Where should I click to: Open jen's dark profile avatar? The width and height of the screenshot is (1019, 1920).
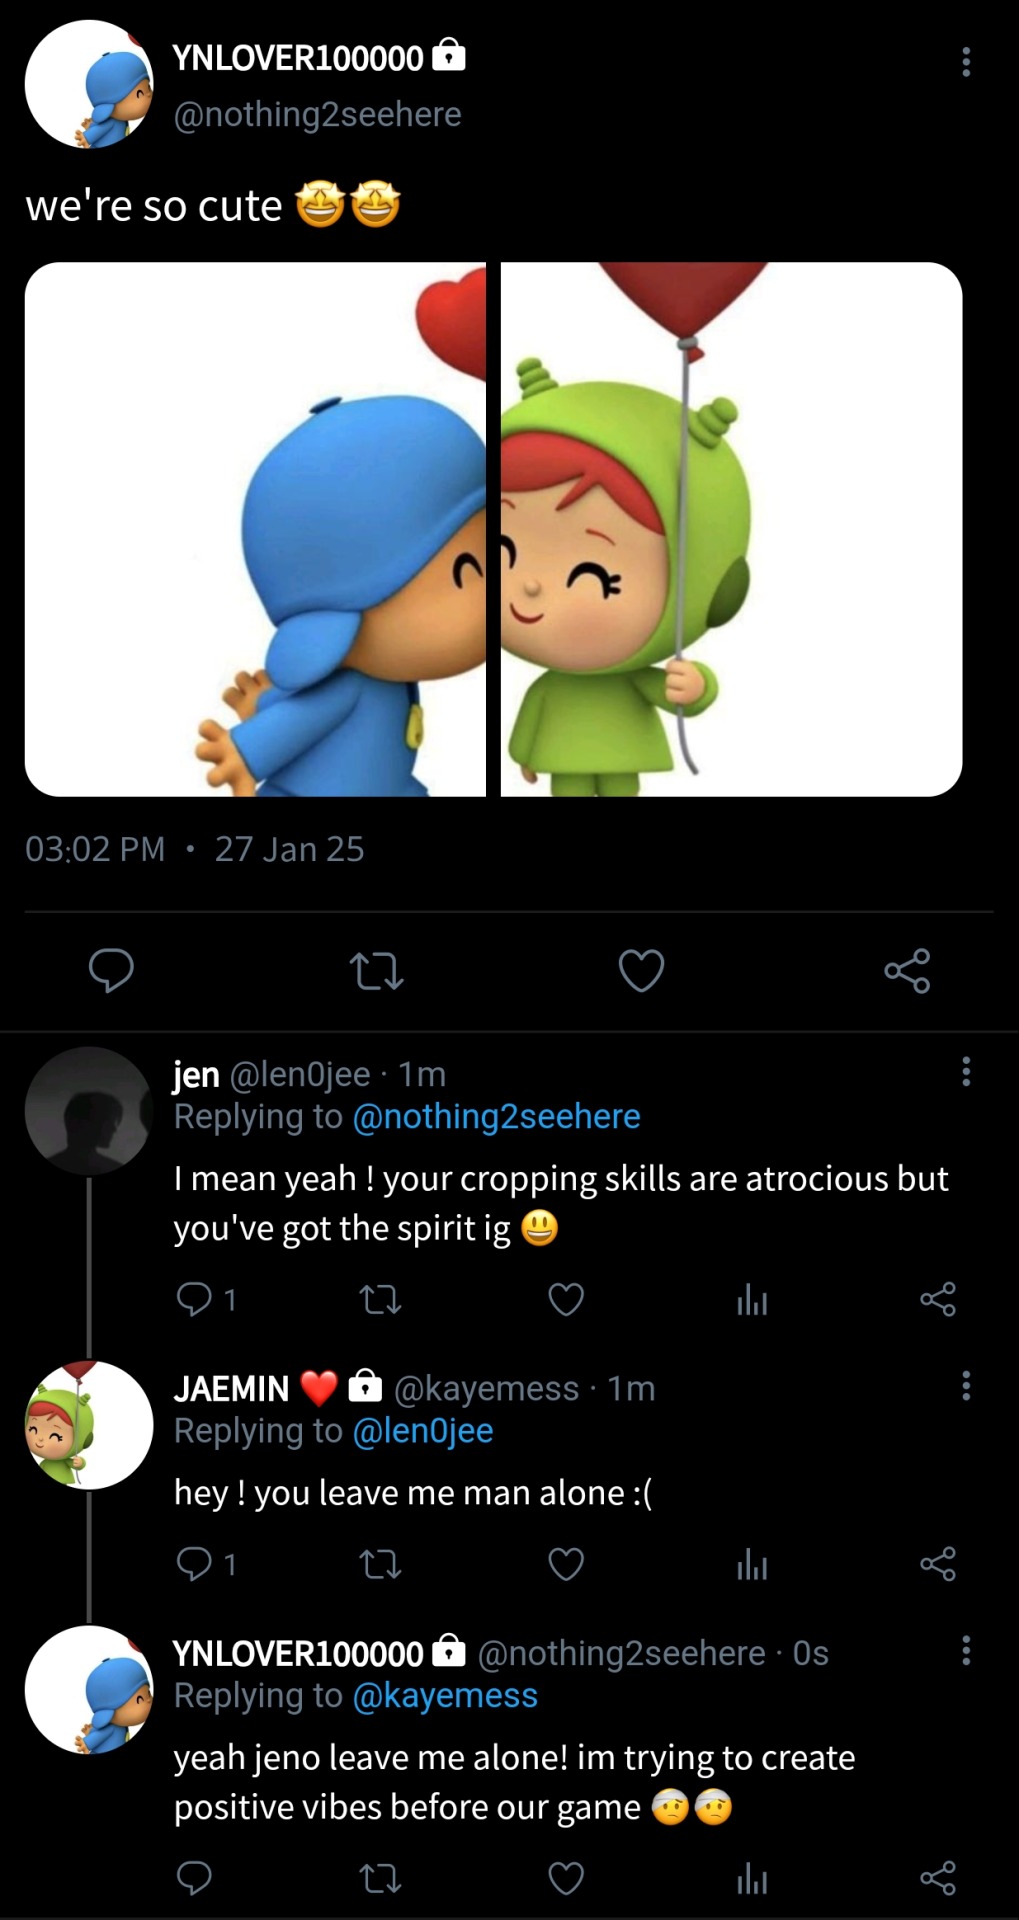click(x=89, y=1110)
